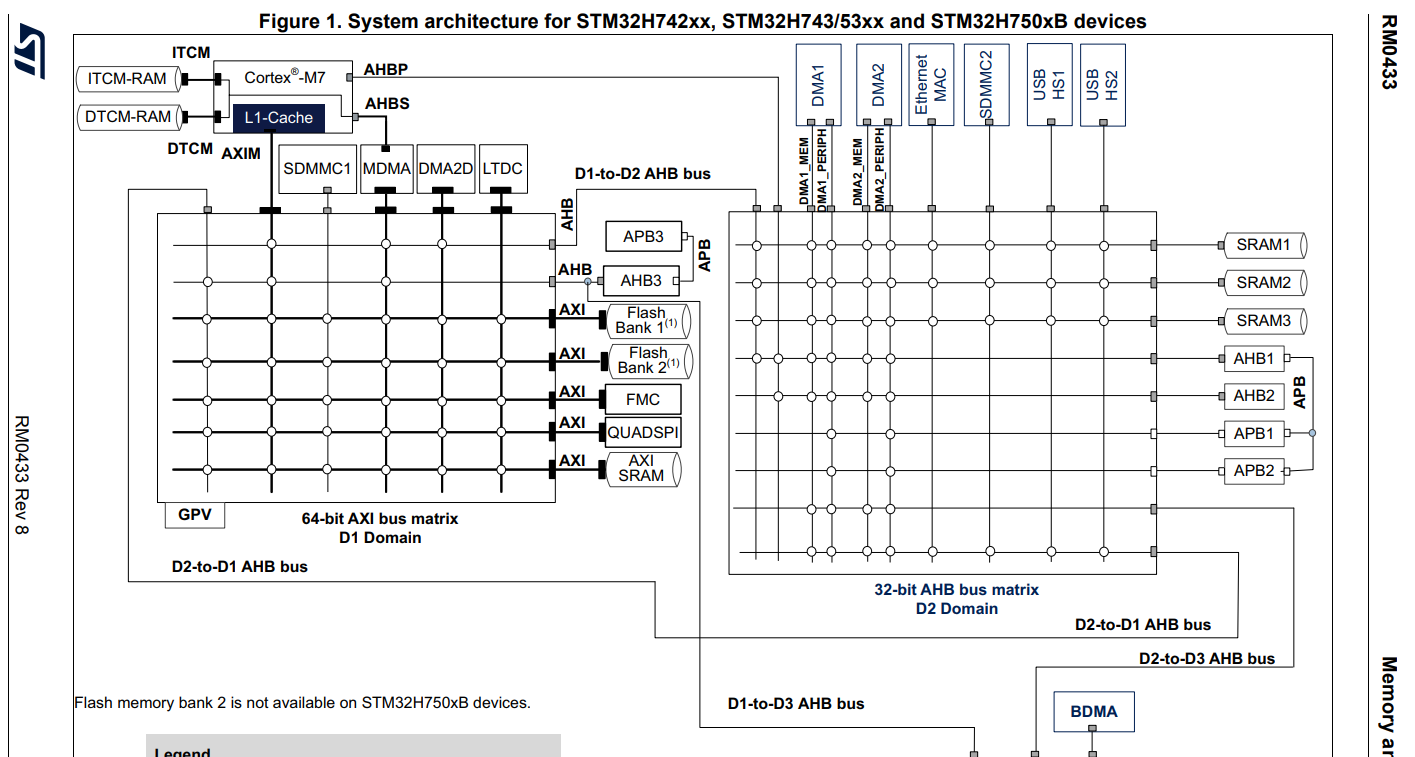
Task: Select the BDMA block
Action: (x=1094, y=711)
